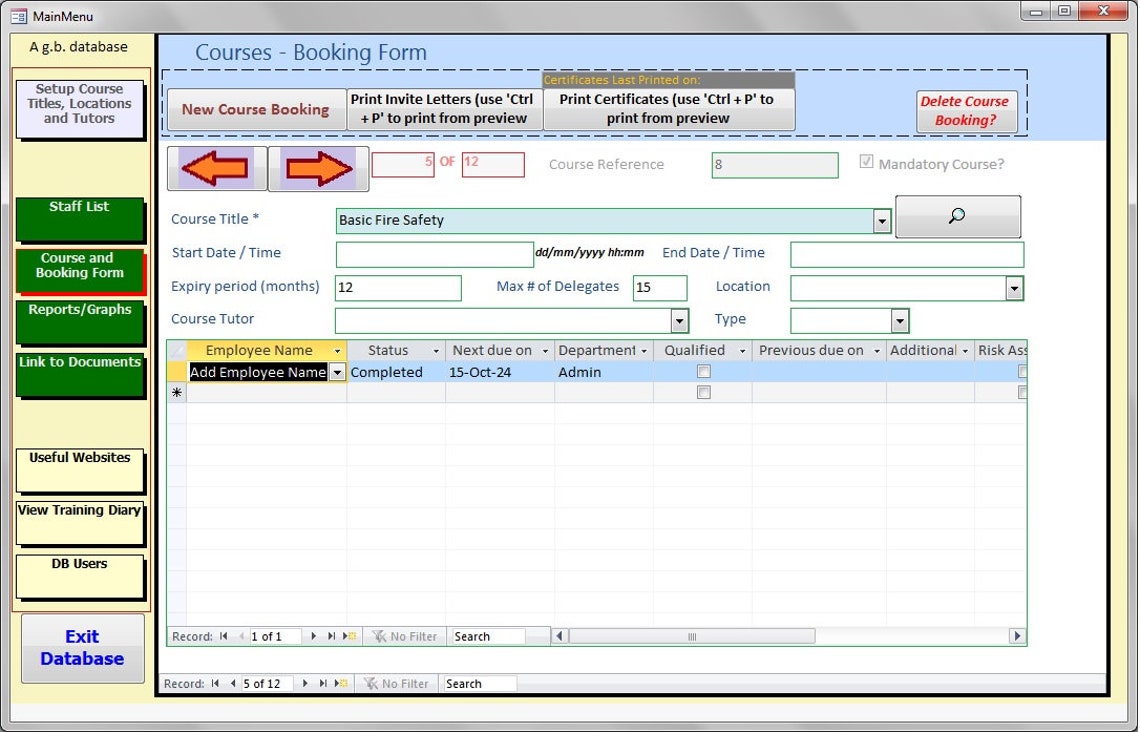Screen dimensions: 1140x732
Task: Expand the Course Tutor dropdown list
Action: (x=680, y=320)
